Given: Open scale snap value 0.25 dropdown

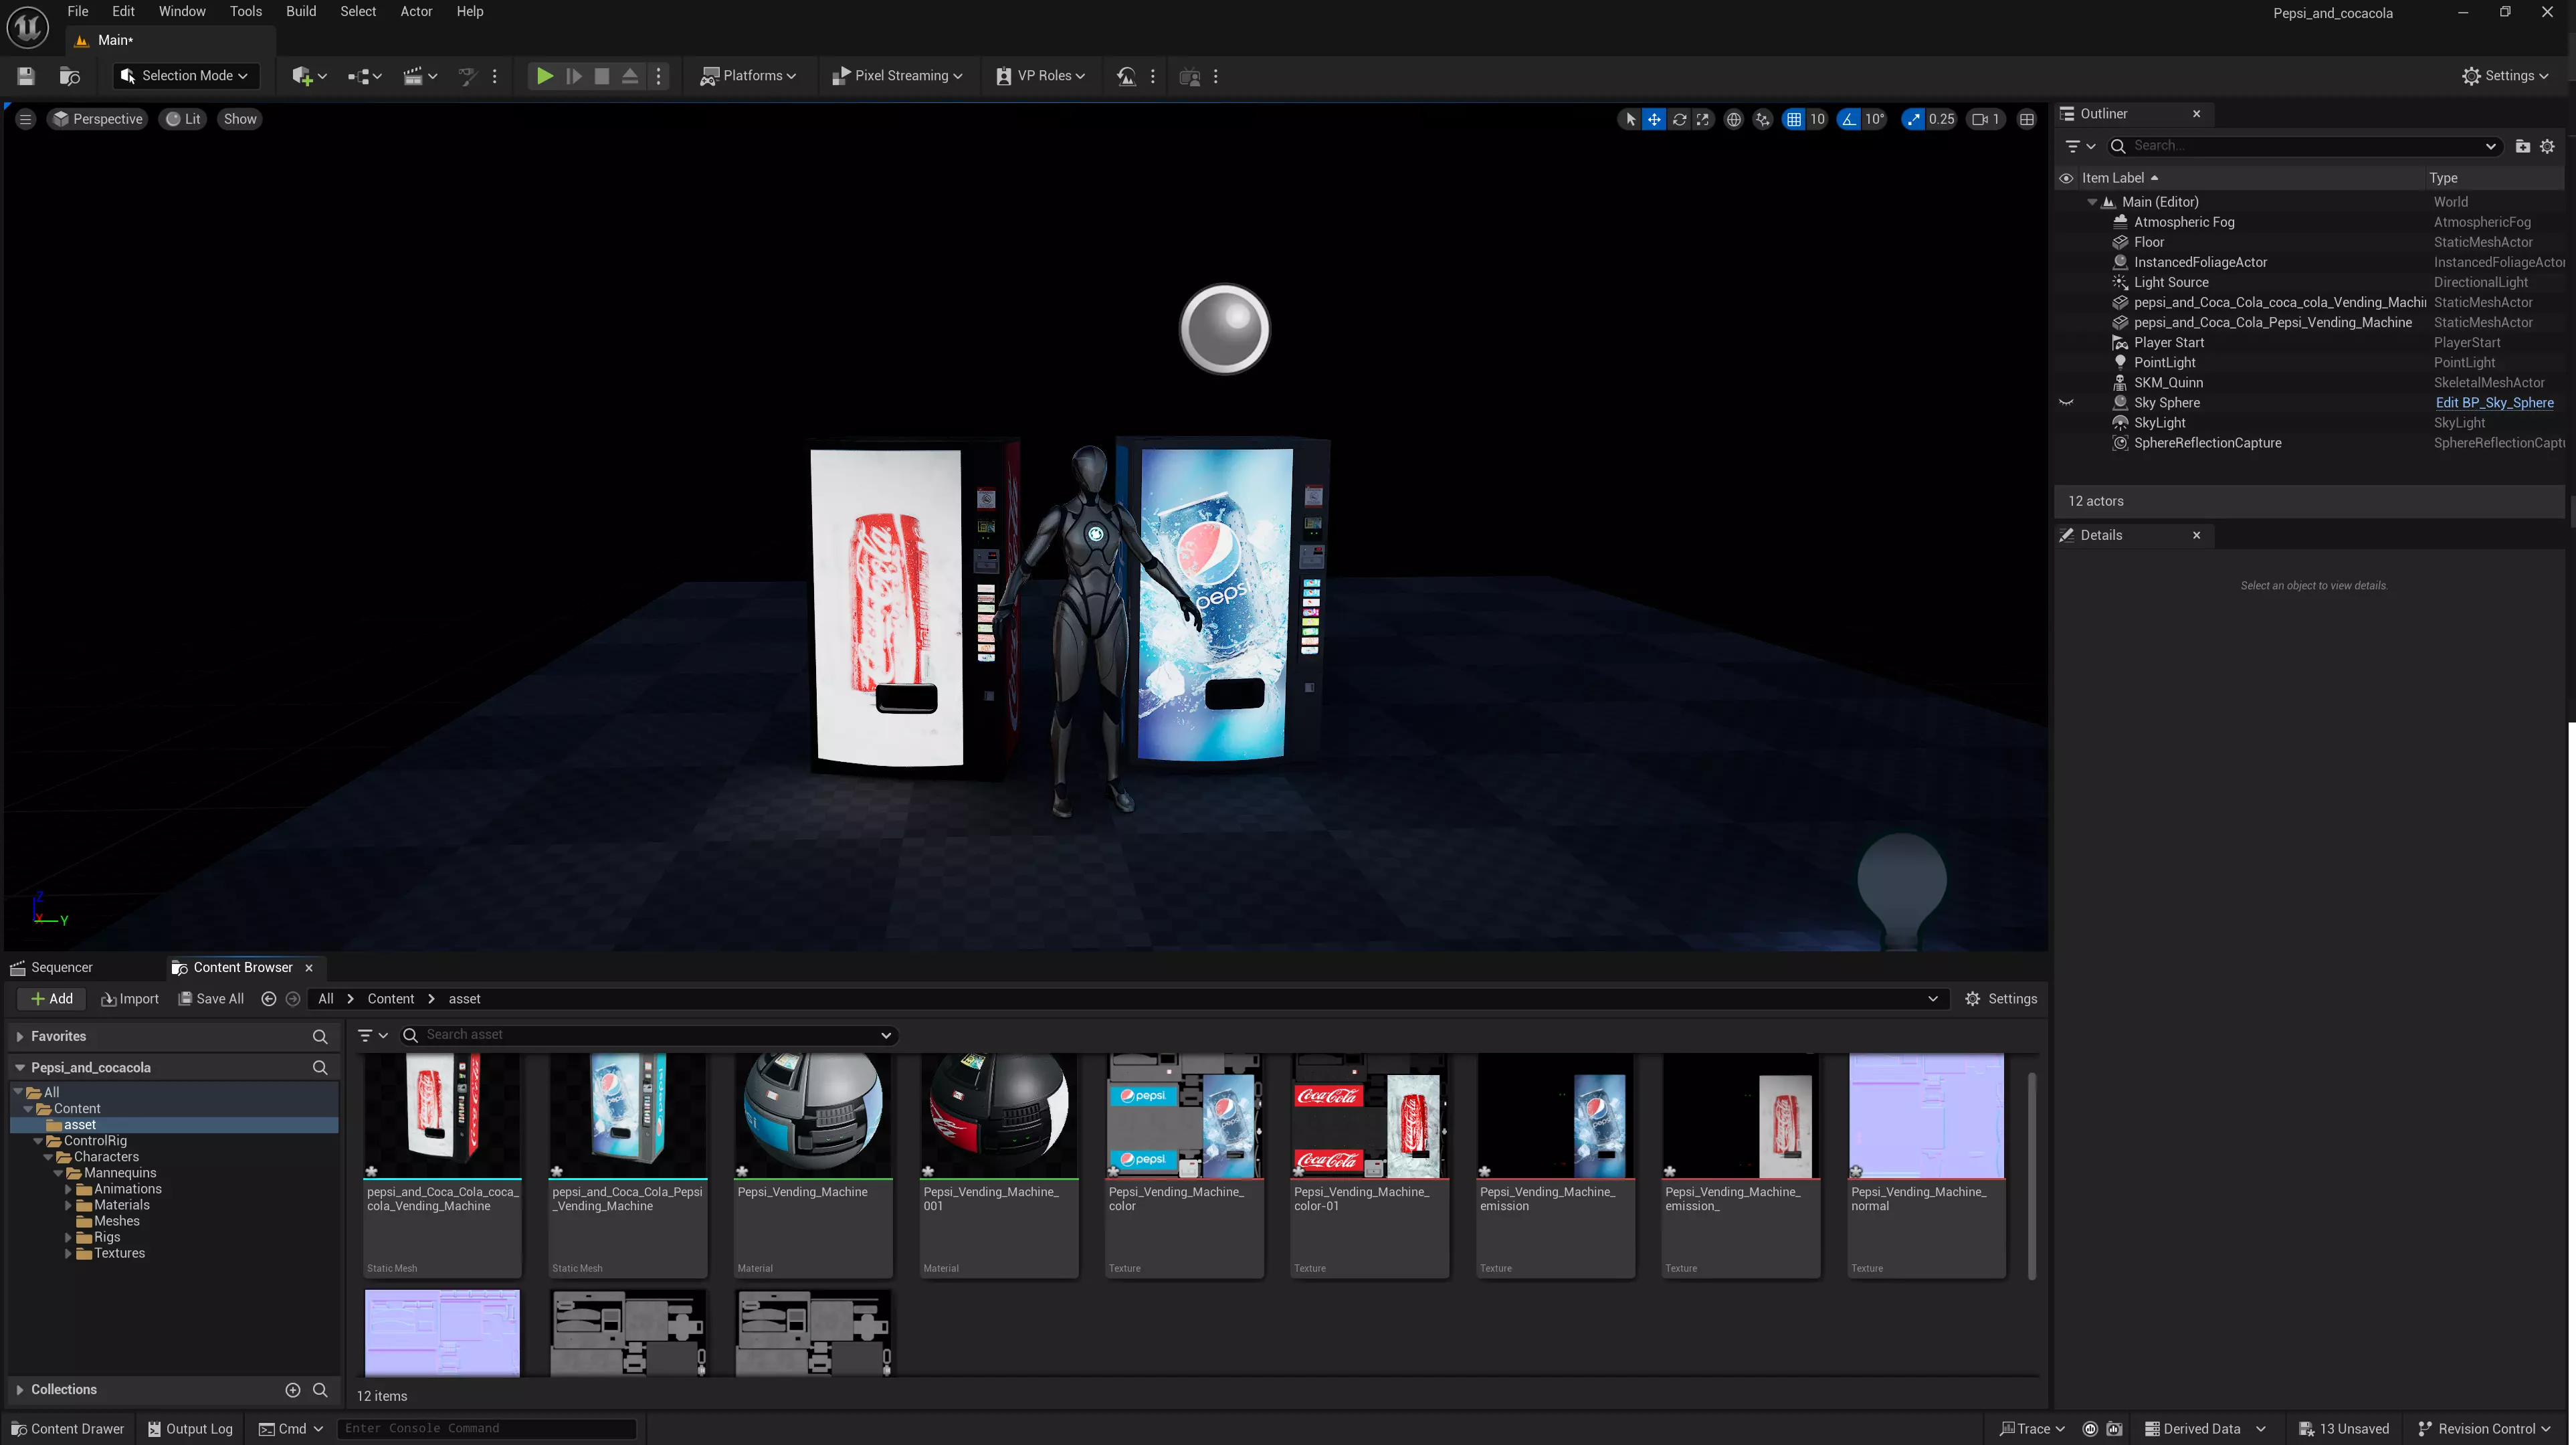Looking at the screenshot, I should [1941, 119].
